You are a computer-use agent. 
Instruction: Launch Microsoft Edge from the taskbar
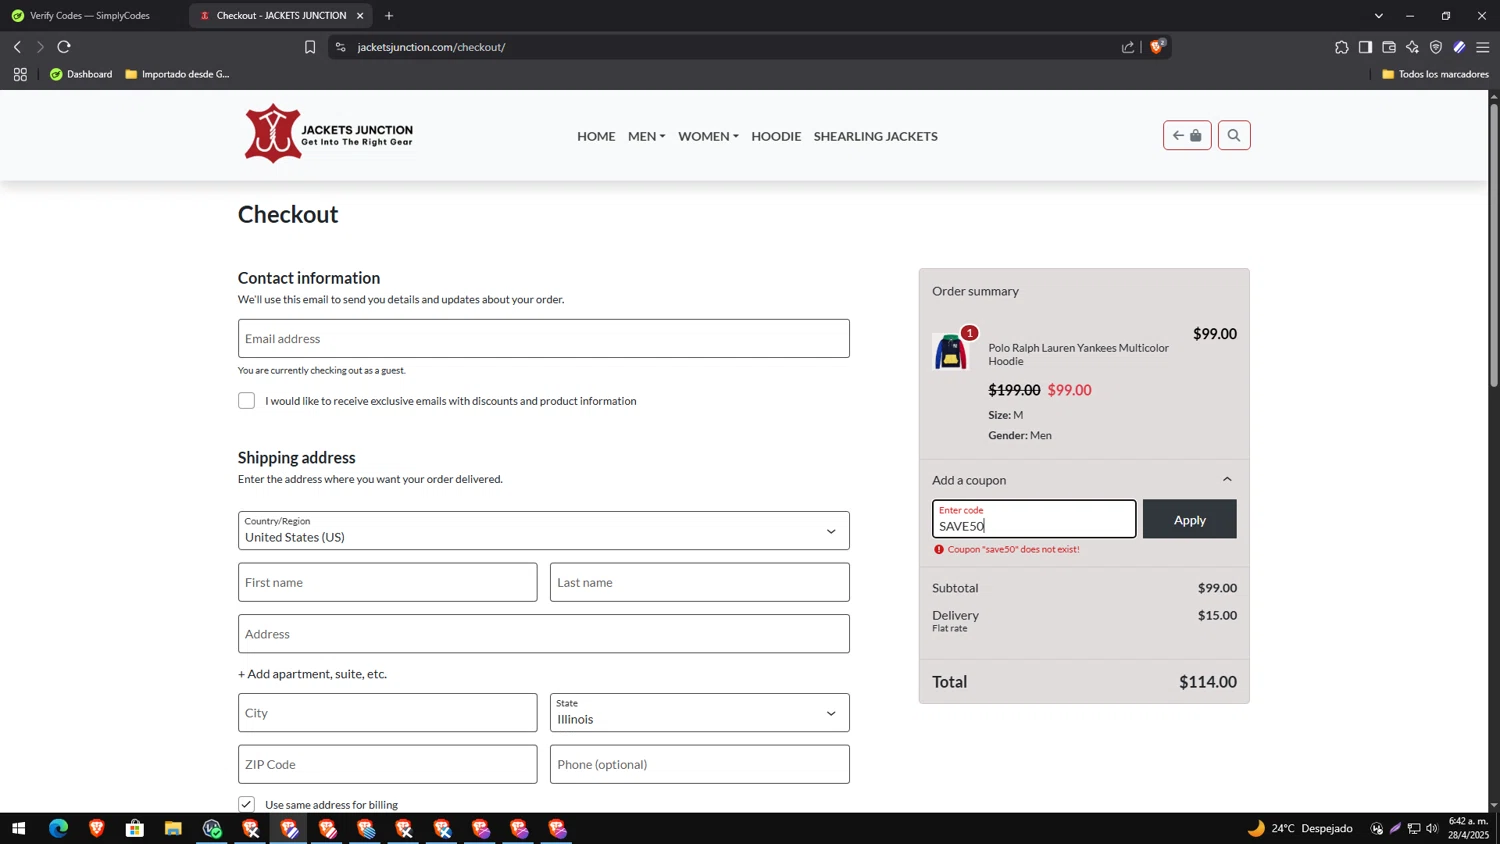pos(58,828)
